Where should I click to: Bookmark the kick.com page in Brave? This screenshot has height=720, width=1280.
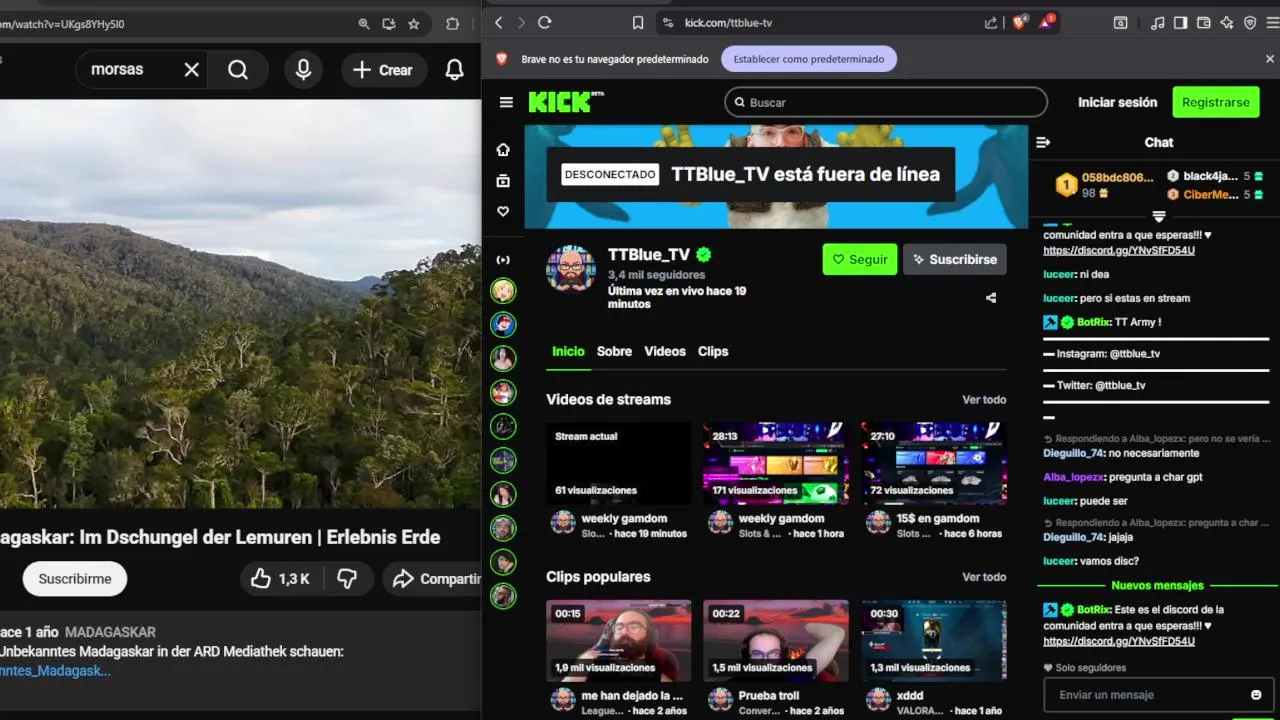tap(638, 22)
